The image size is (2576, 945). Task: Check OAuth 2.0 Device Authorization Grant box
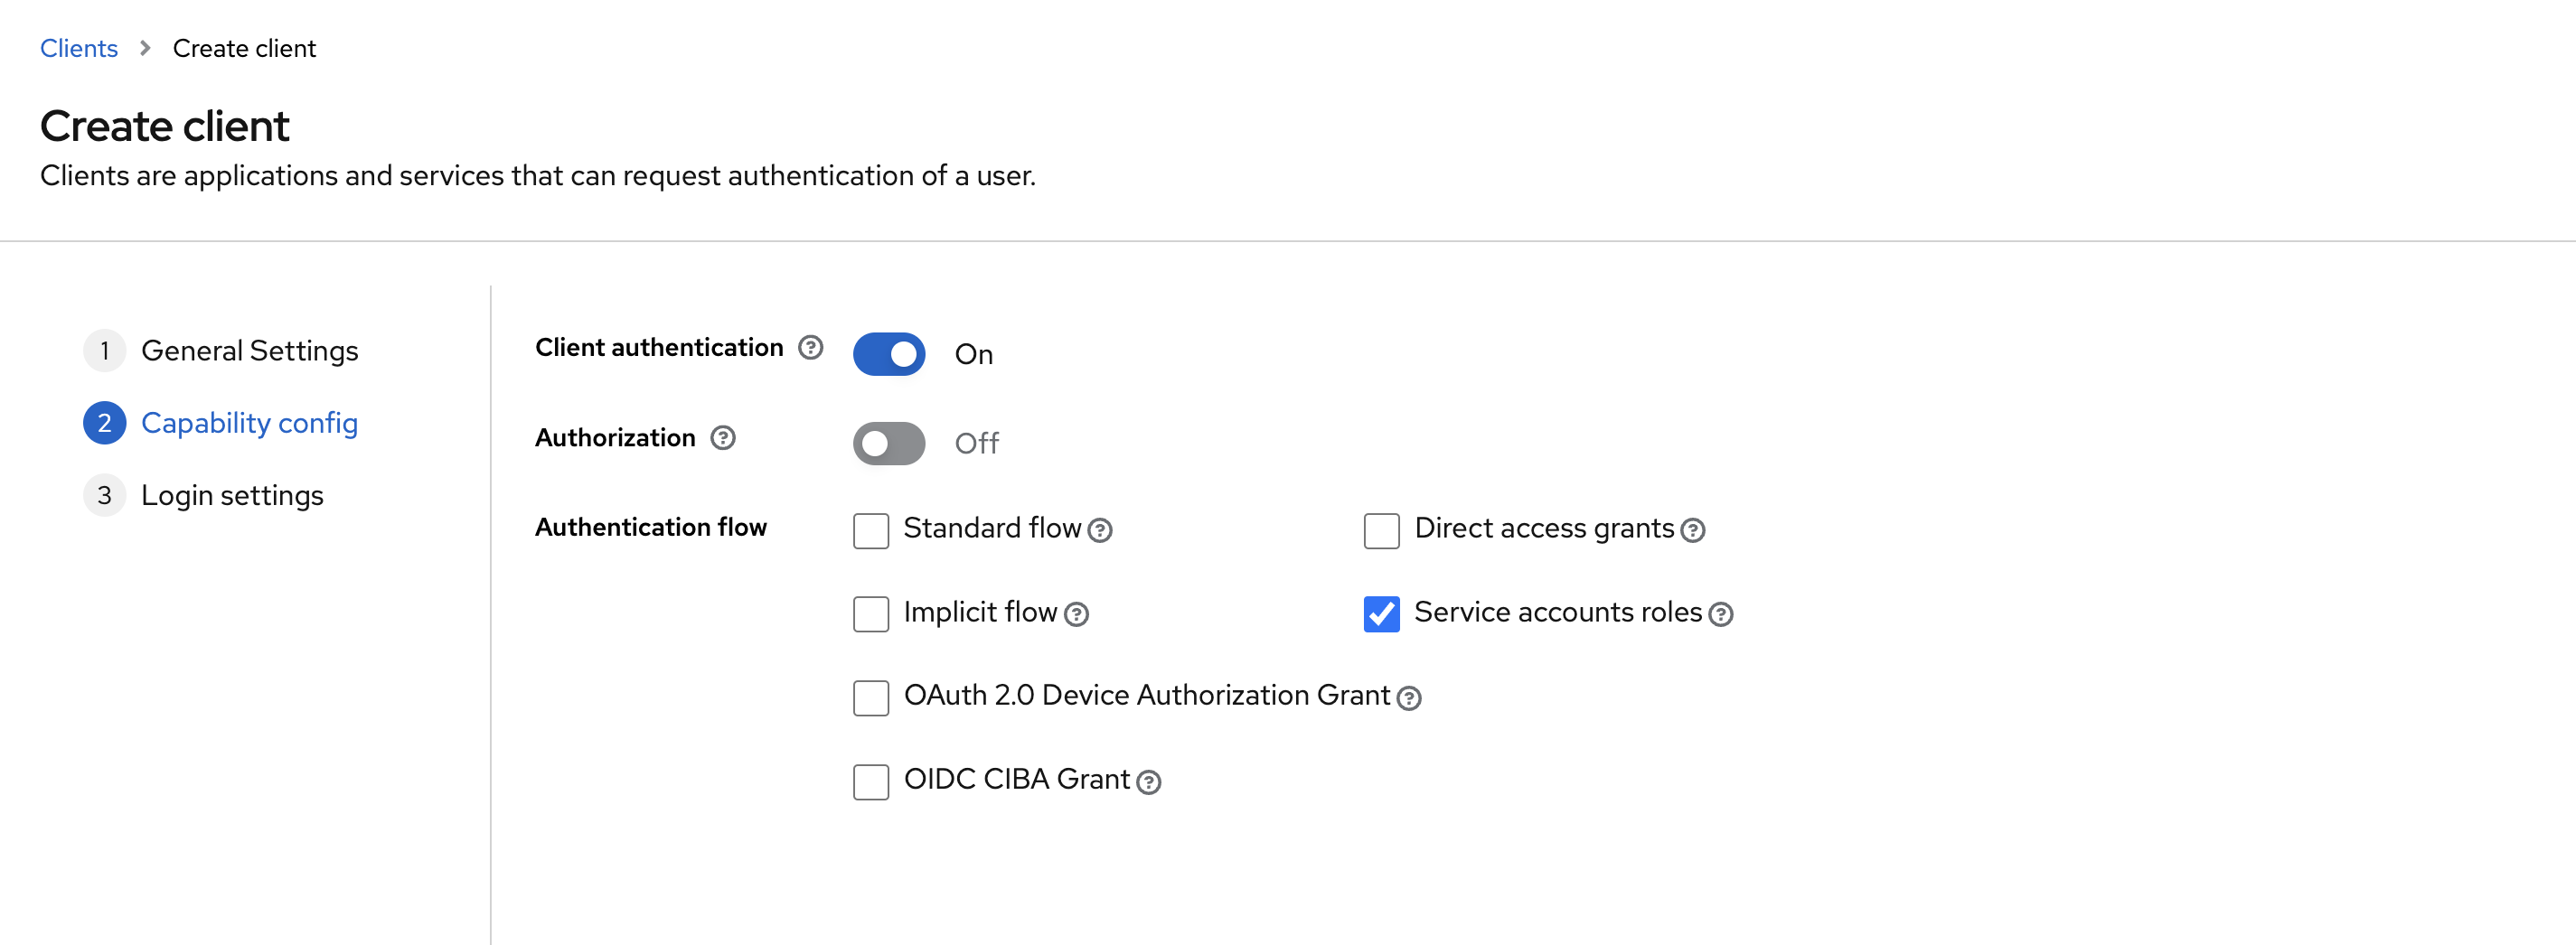point(870,698)
